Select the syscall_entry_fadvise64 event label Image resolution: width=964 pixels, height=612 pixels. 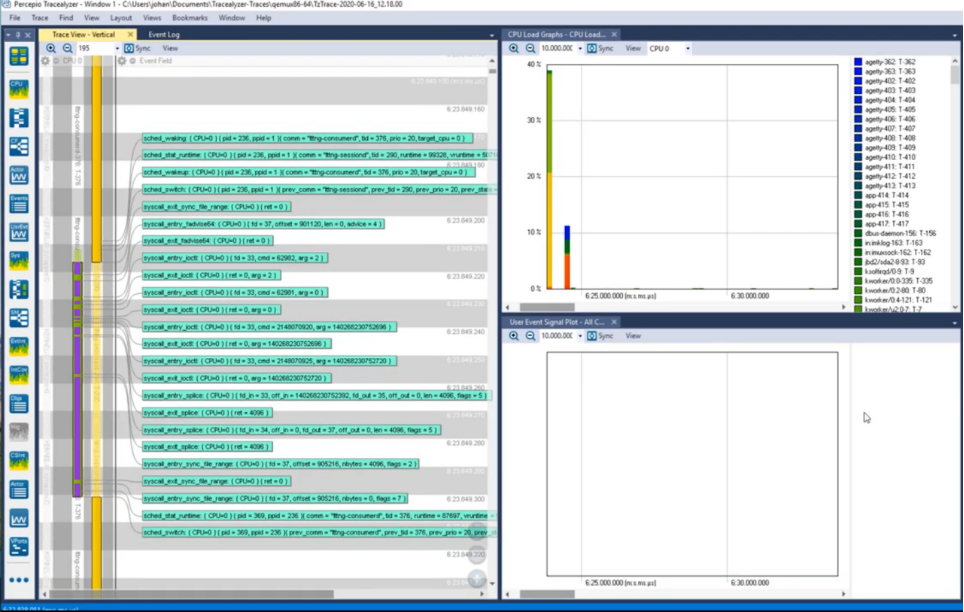click(263, 224)
